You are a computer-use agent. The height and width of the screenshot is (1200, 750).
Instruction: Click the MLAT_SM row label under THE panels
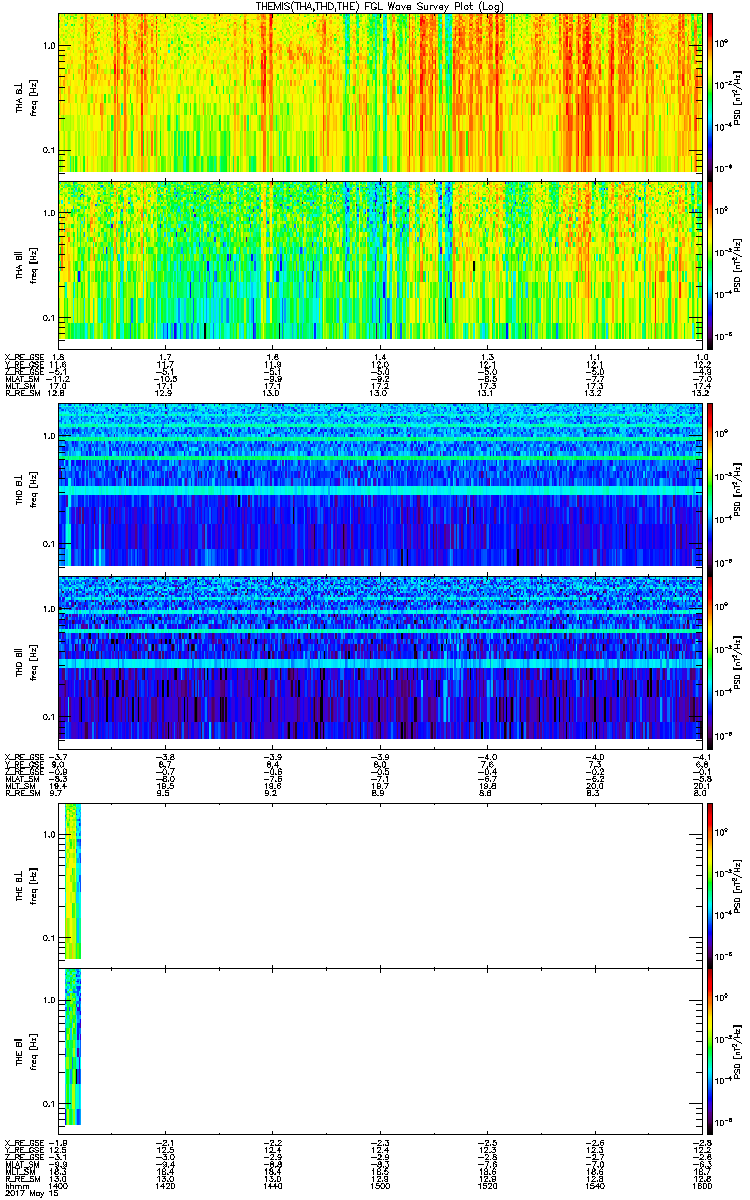click(22, 1166)
